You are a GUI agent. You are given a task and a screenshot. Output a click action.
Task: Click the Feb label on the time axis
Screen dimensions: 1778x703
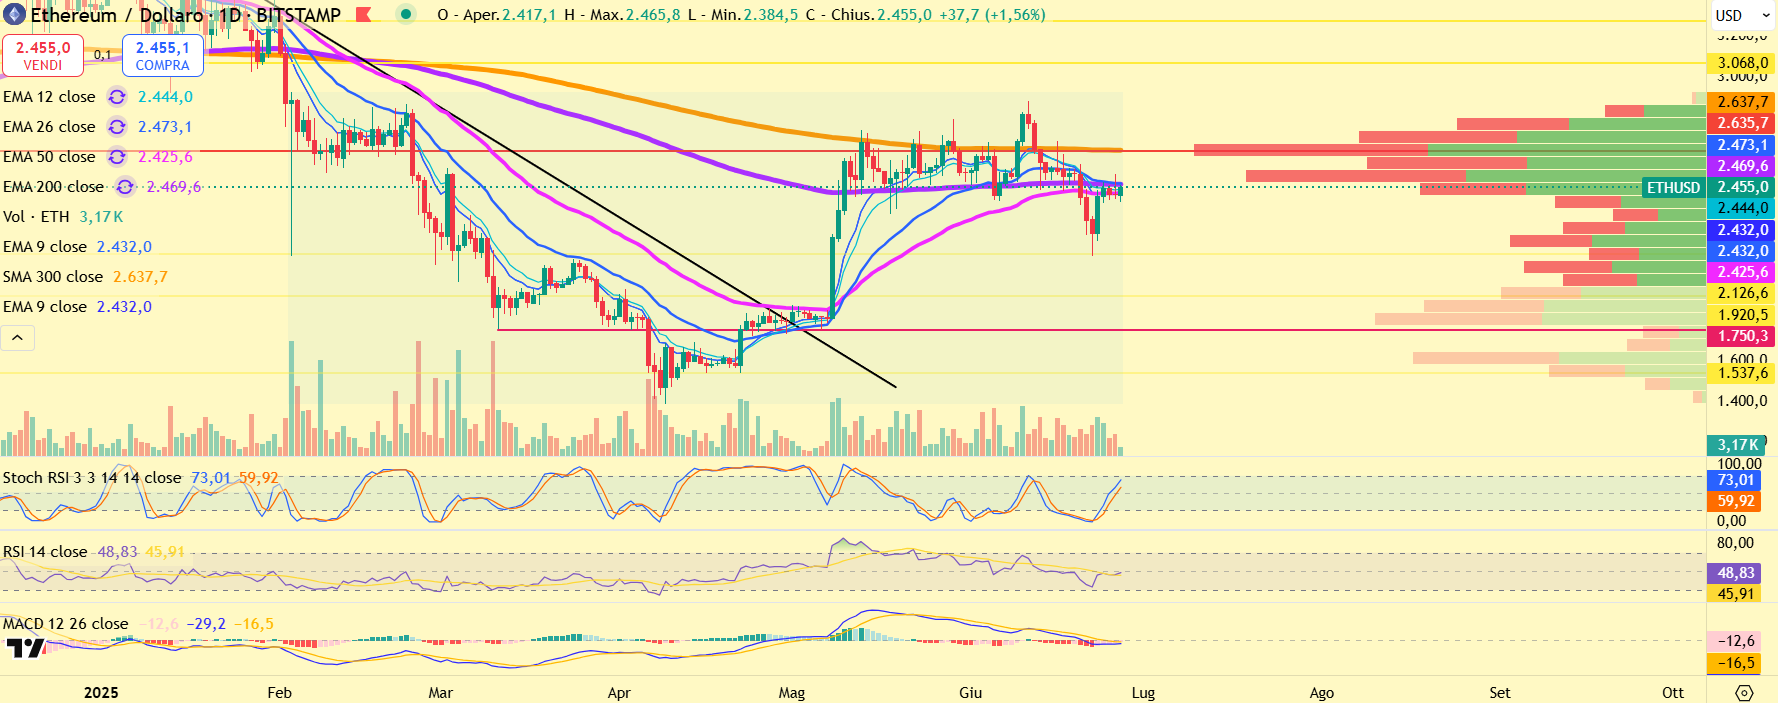tap(280, 693)
